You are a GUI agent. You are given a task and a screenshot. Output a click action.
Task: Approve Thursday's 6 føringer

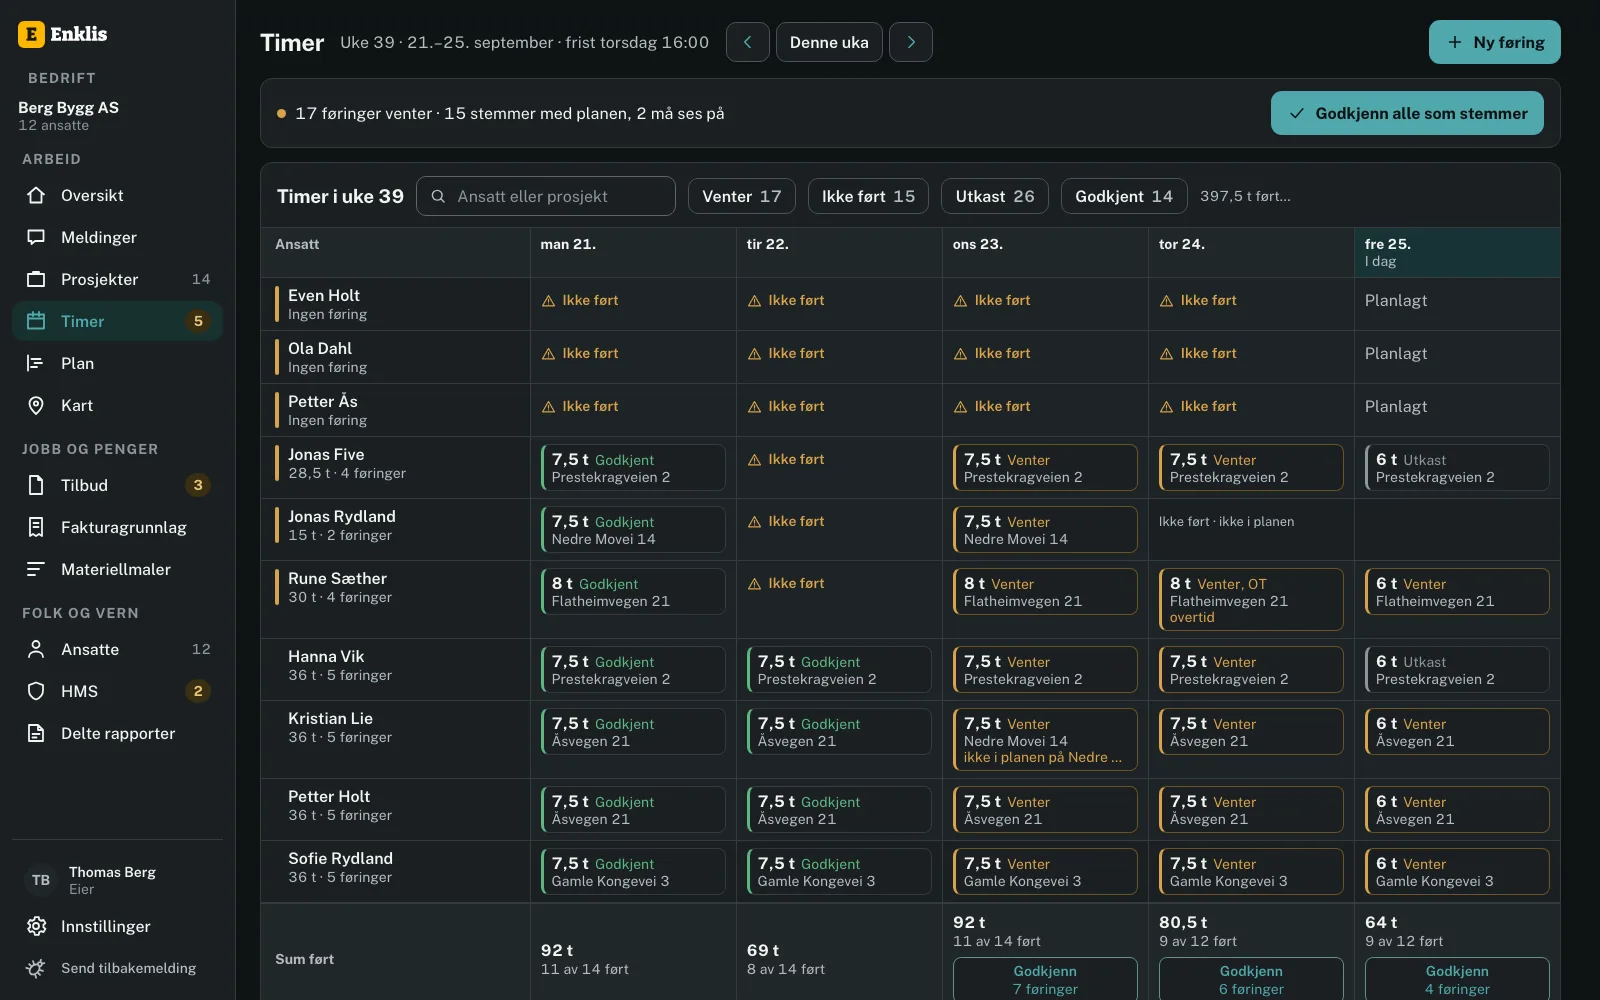tap(1251, 979)
